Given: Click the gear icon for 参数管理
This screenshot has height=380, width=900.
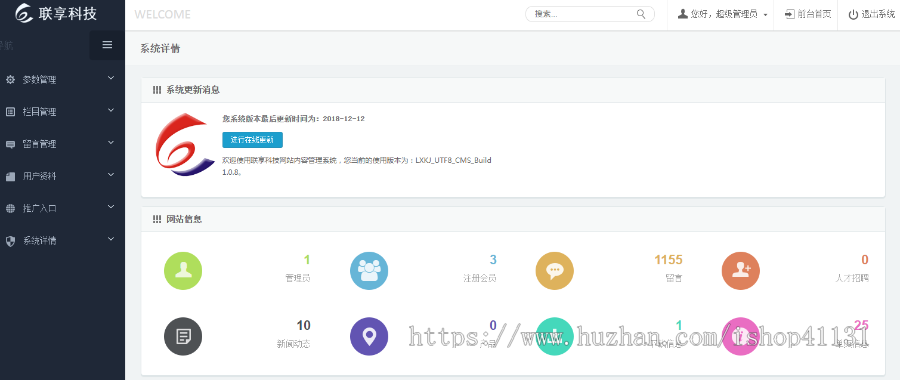Looking at the screenshot, I should tap(10, 80).
